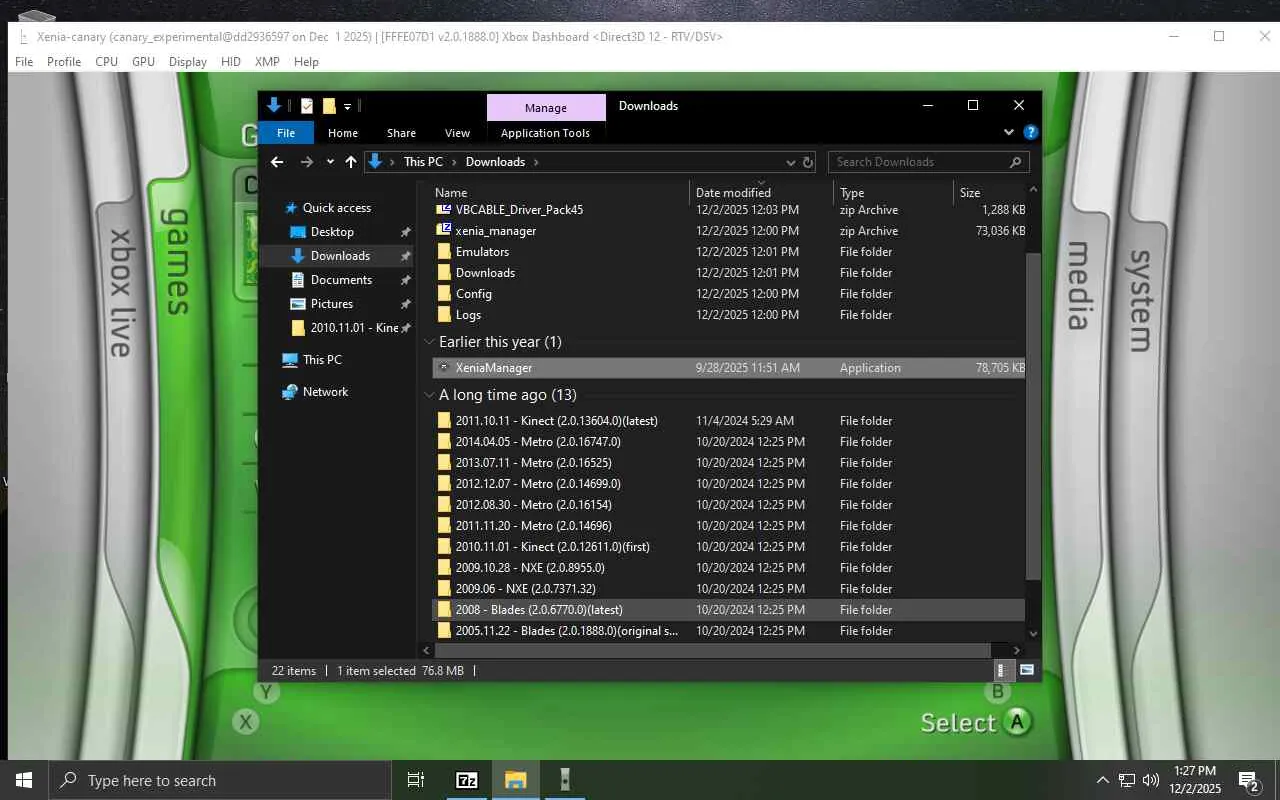
Task: Collapse the 'Earlier this year (1)' group
Action: pos(430,342)
